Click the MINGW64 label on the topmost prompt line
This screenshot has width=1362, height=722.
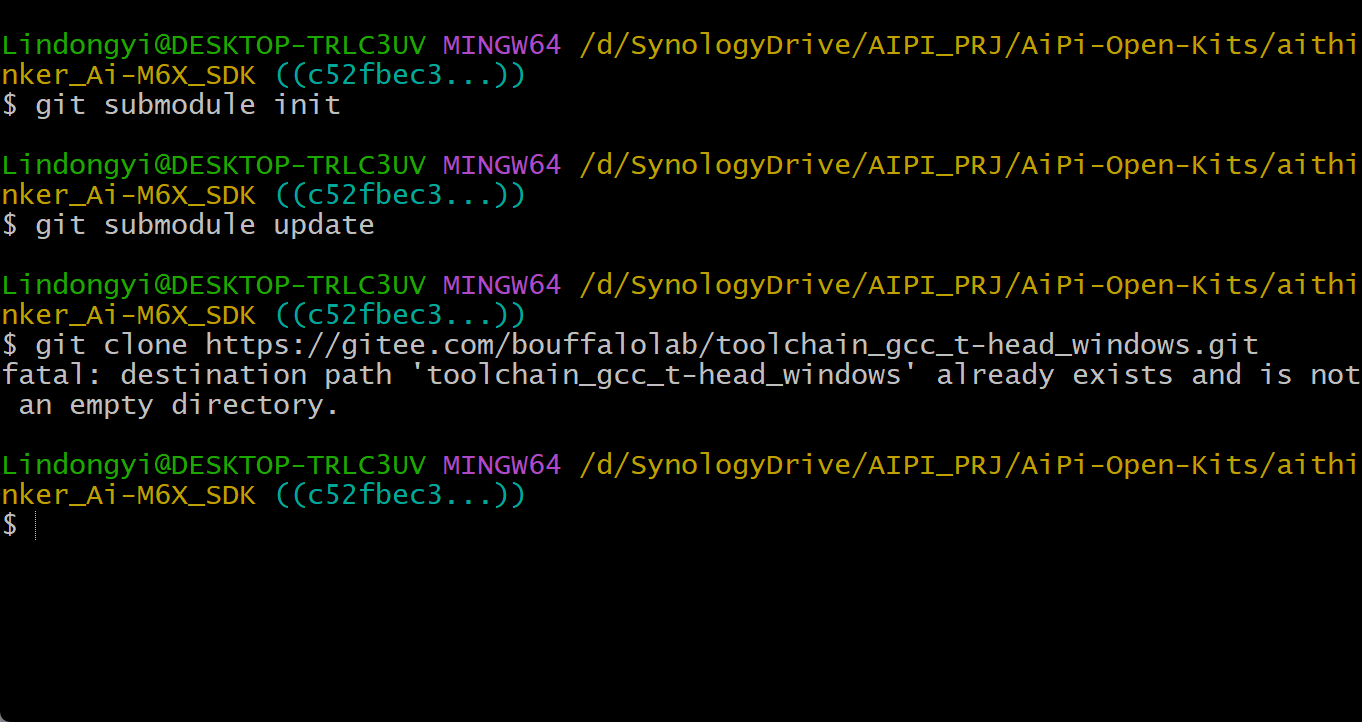(x=502, y=45)
